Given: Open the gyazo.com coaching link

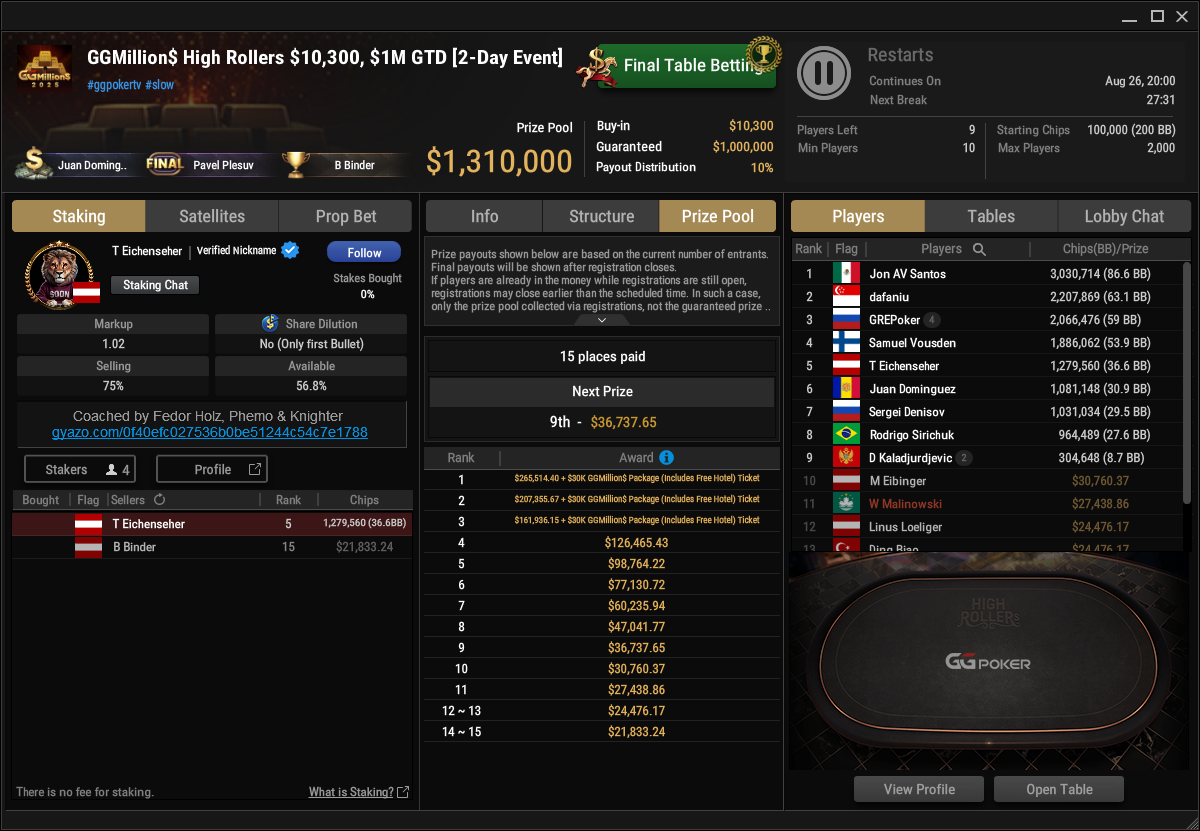Looking at the screenshot, I should tap(210, 432).
